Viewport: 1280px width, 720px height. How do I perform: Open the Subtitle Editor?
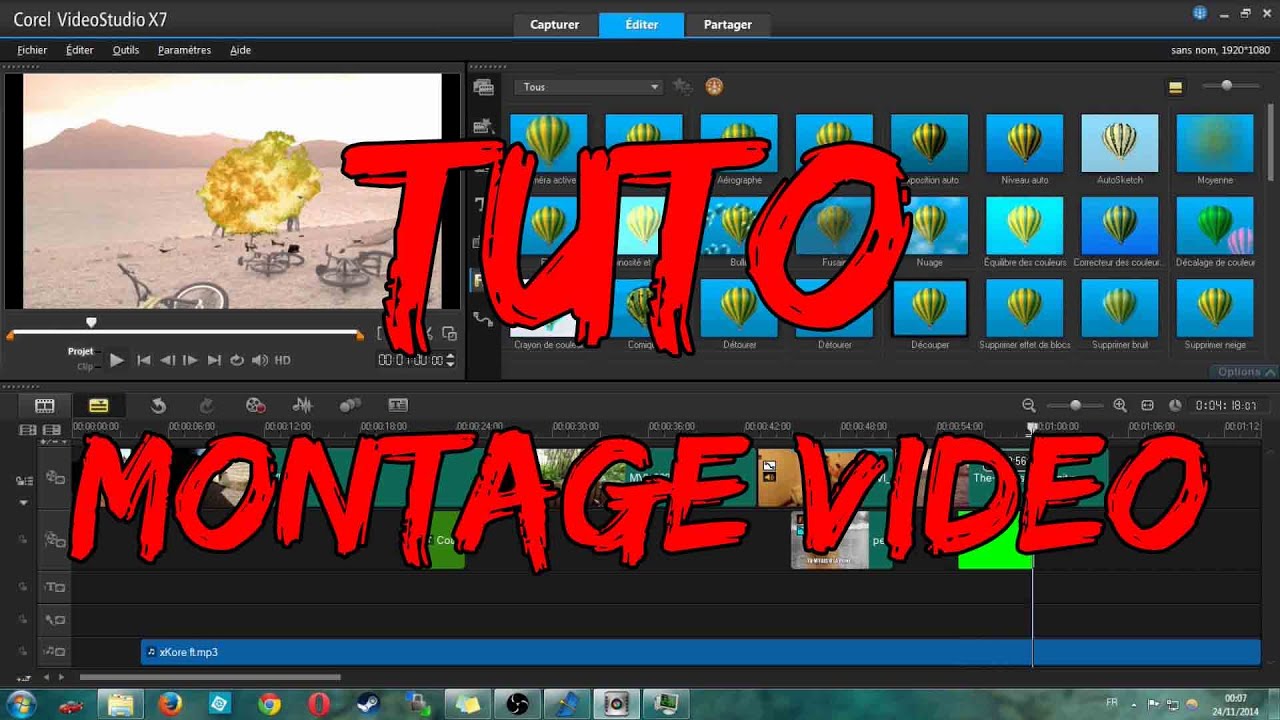click(398, 405)
